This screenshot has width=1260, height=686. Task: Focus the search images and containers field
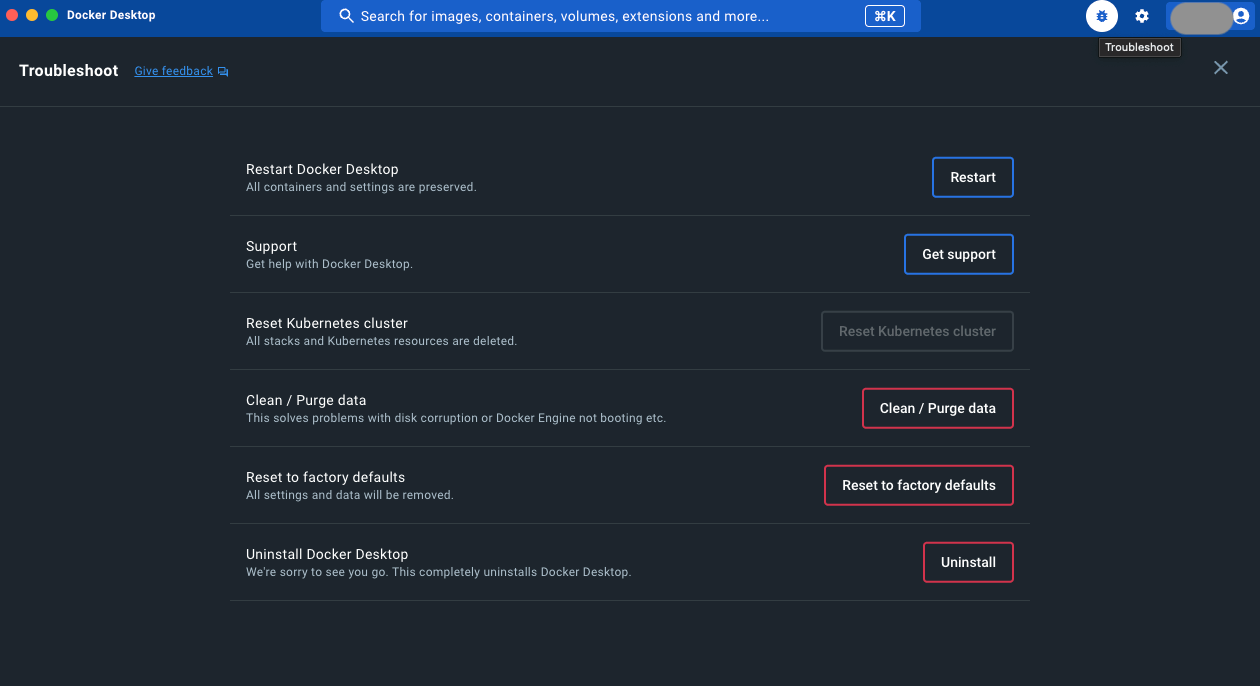[x=621, y=16]
